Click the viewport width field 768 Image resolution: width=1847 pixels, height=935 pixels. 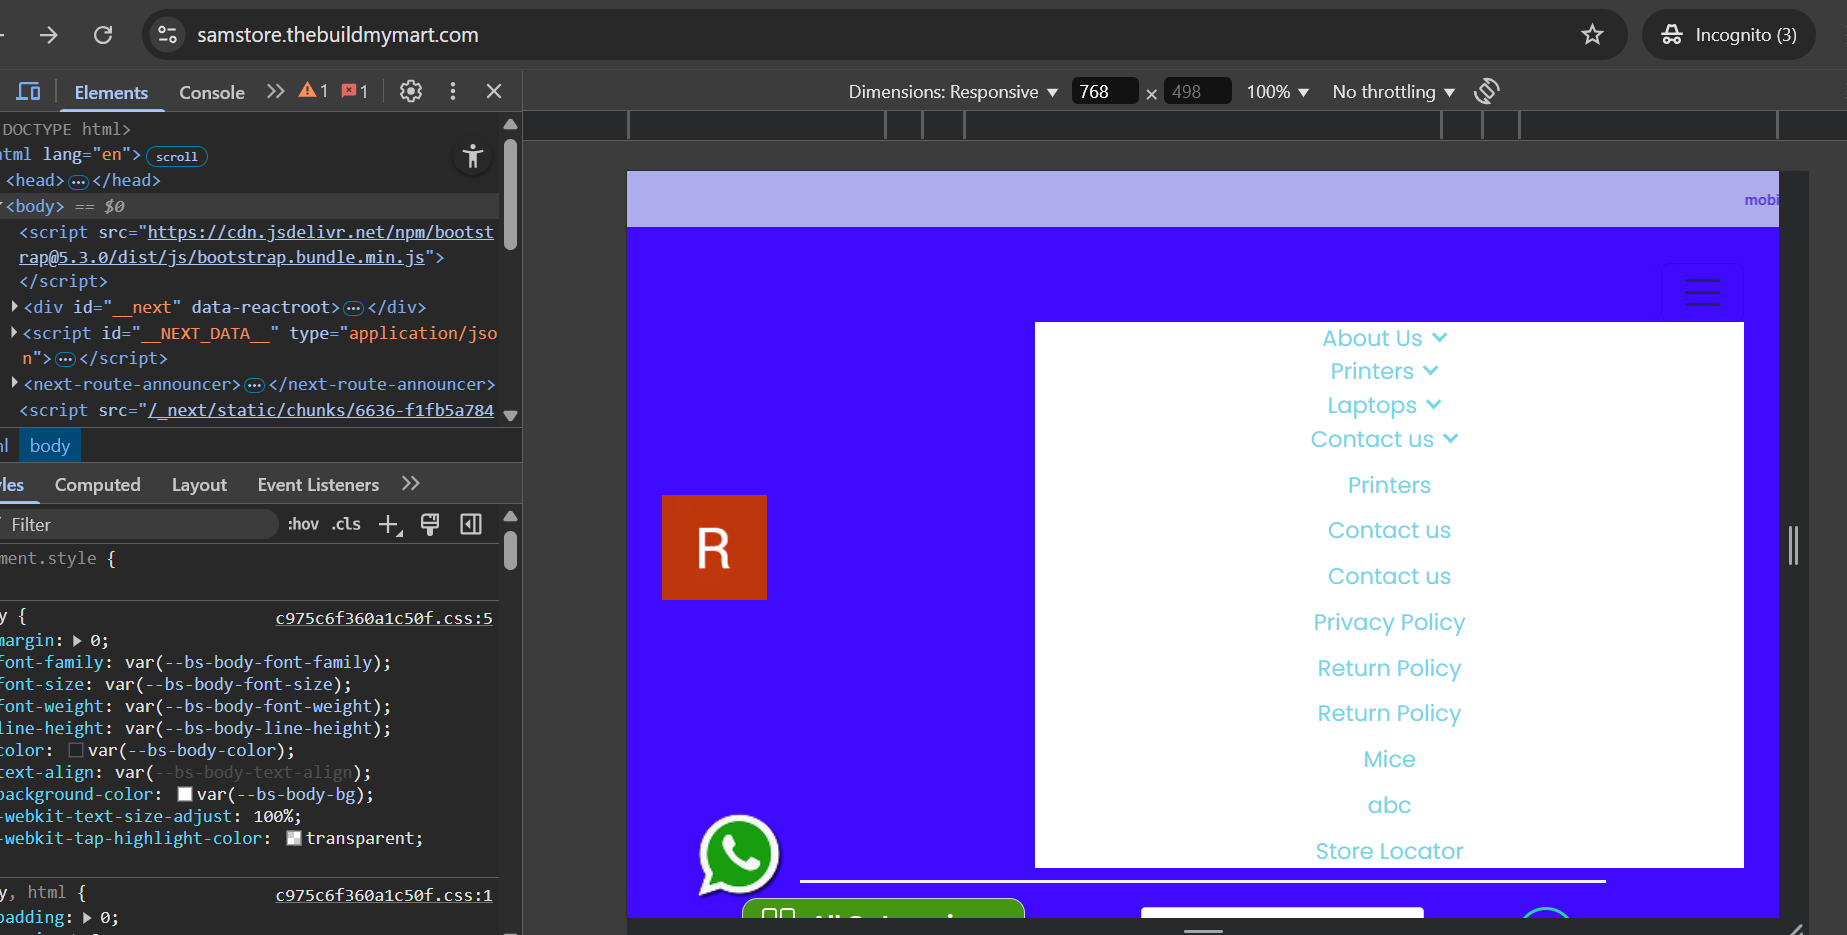click(1104, 92)
